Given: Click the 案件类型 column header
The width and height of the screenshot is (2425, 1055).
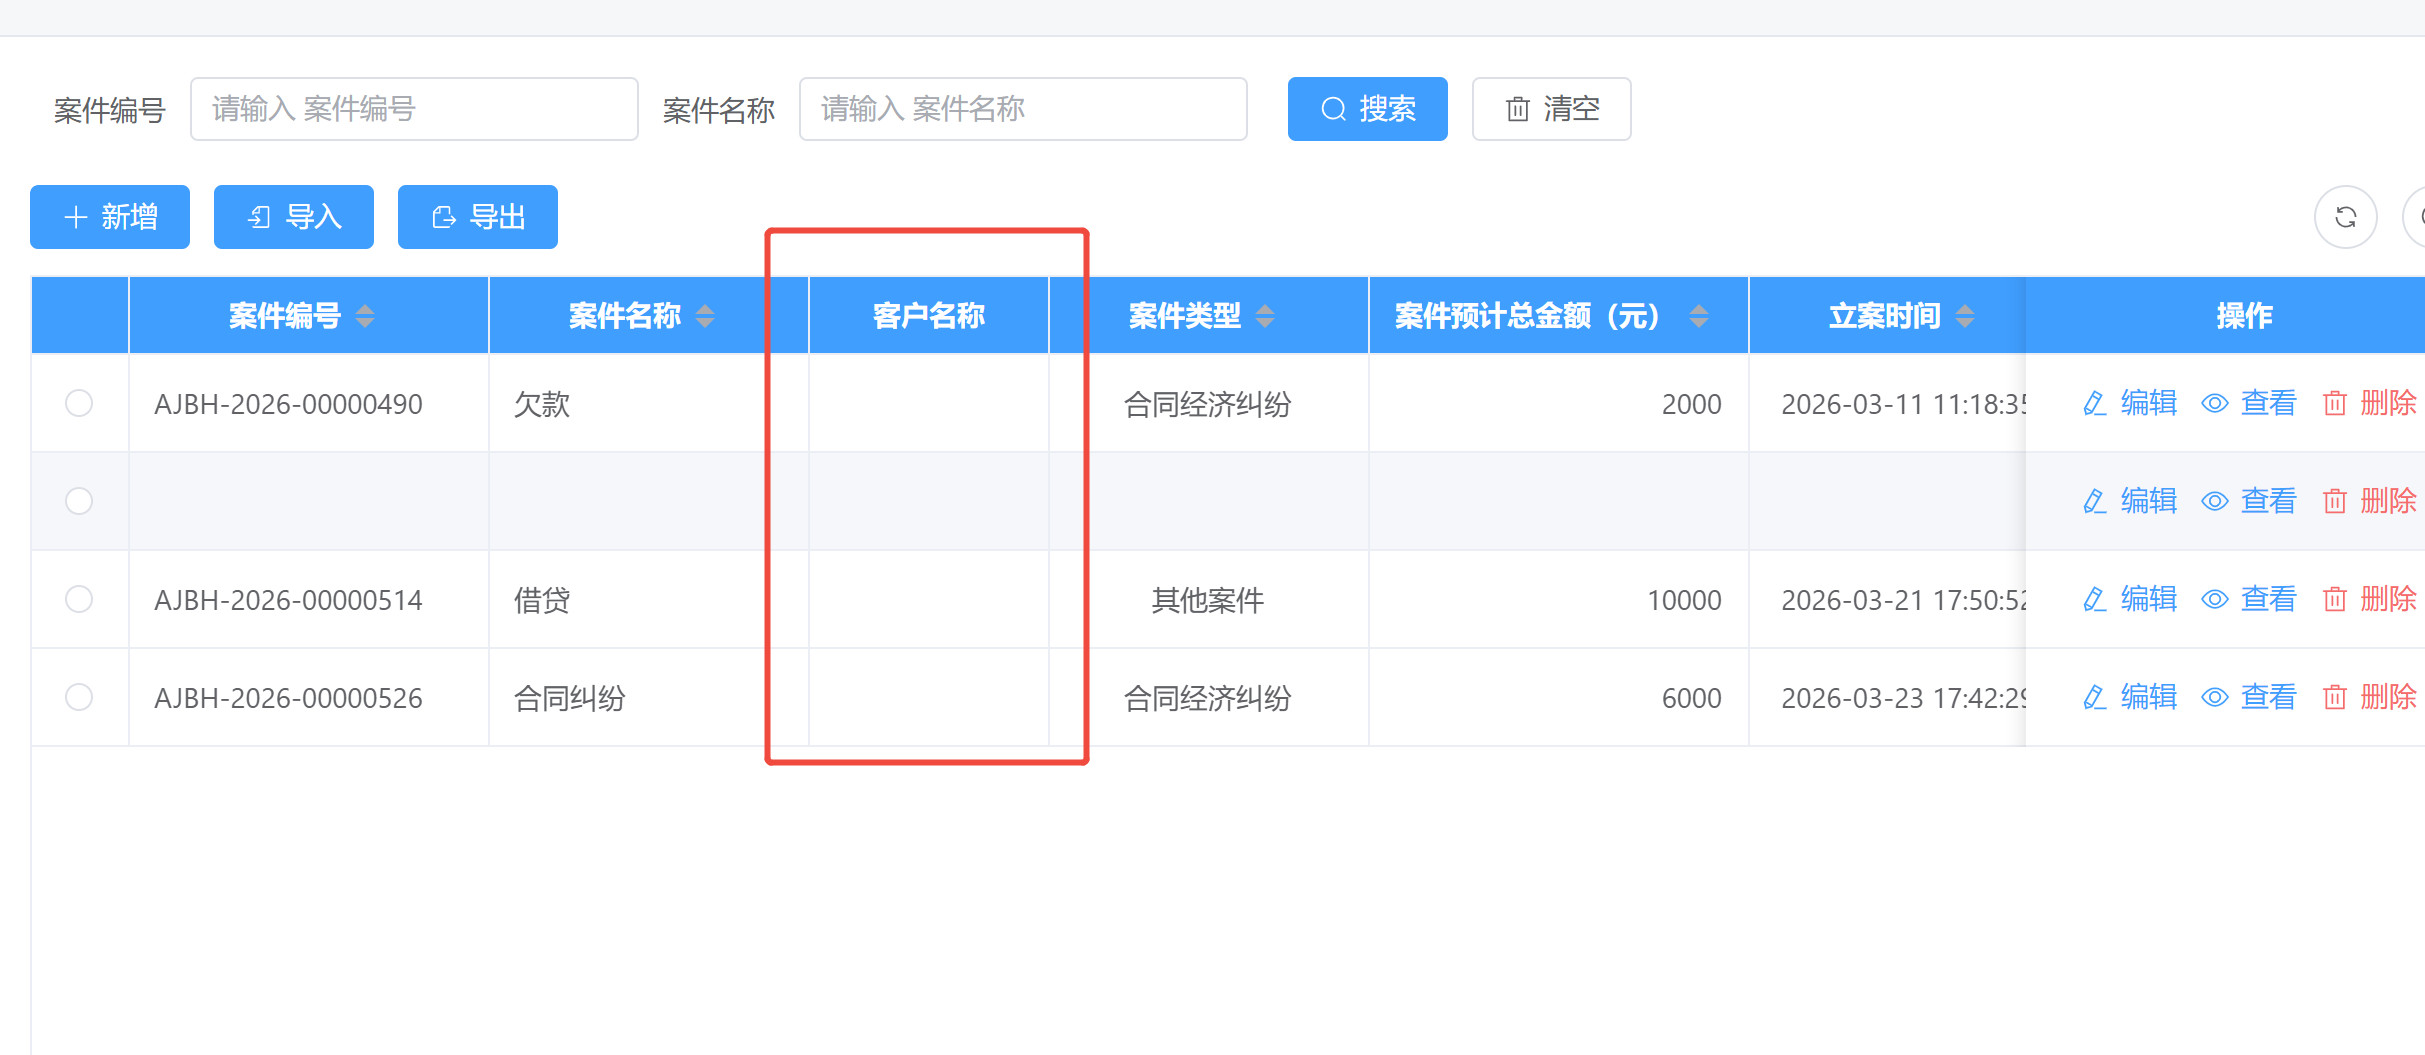Looking at the screenshot, I should (1185, 316).
